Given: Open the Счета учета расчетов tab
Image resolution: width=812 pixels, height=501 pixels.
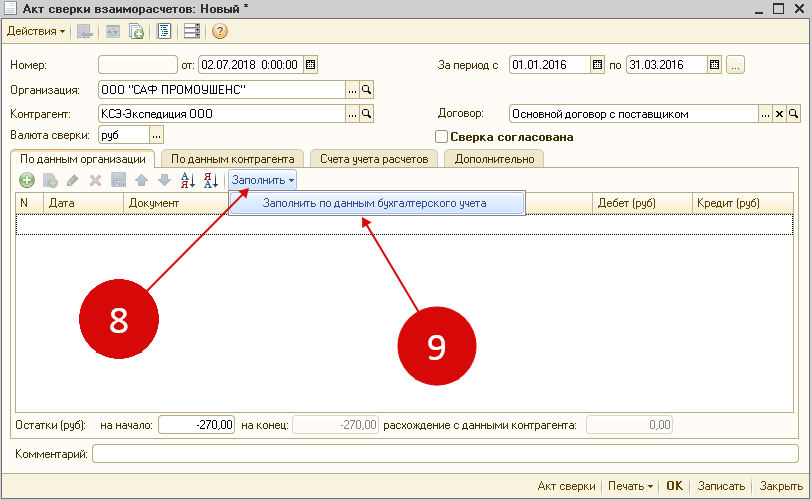Looking at the screenshot, I should (x=374, y=158).
